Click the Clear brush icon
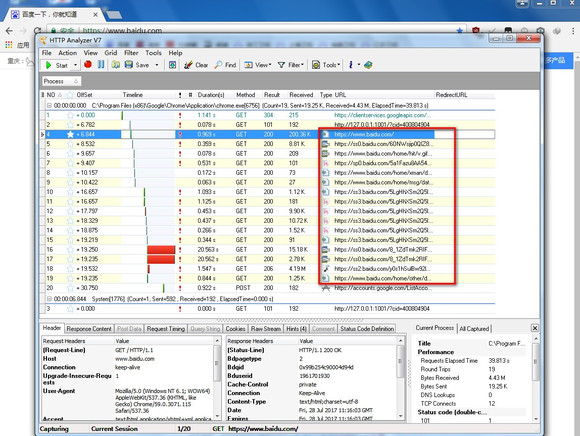This screenshot has height=436, width=580. point(188,65)
